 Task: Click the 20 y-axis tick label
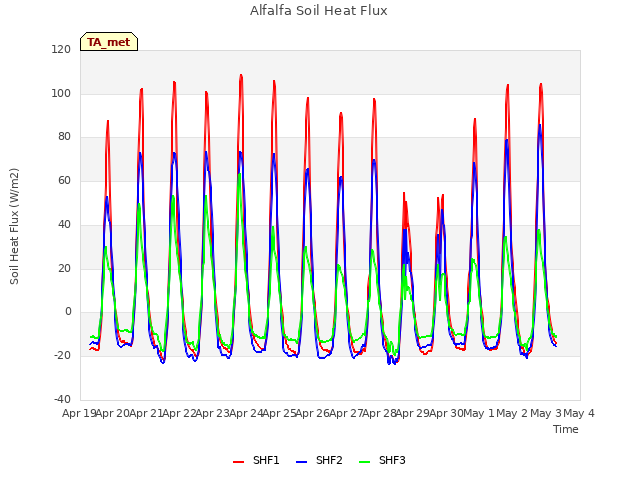click(x=64, y=268)
